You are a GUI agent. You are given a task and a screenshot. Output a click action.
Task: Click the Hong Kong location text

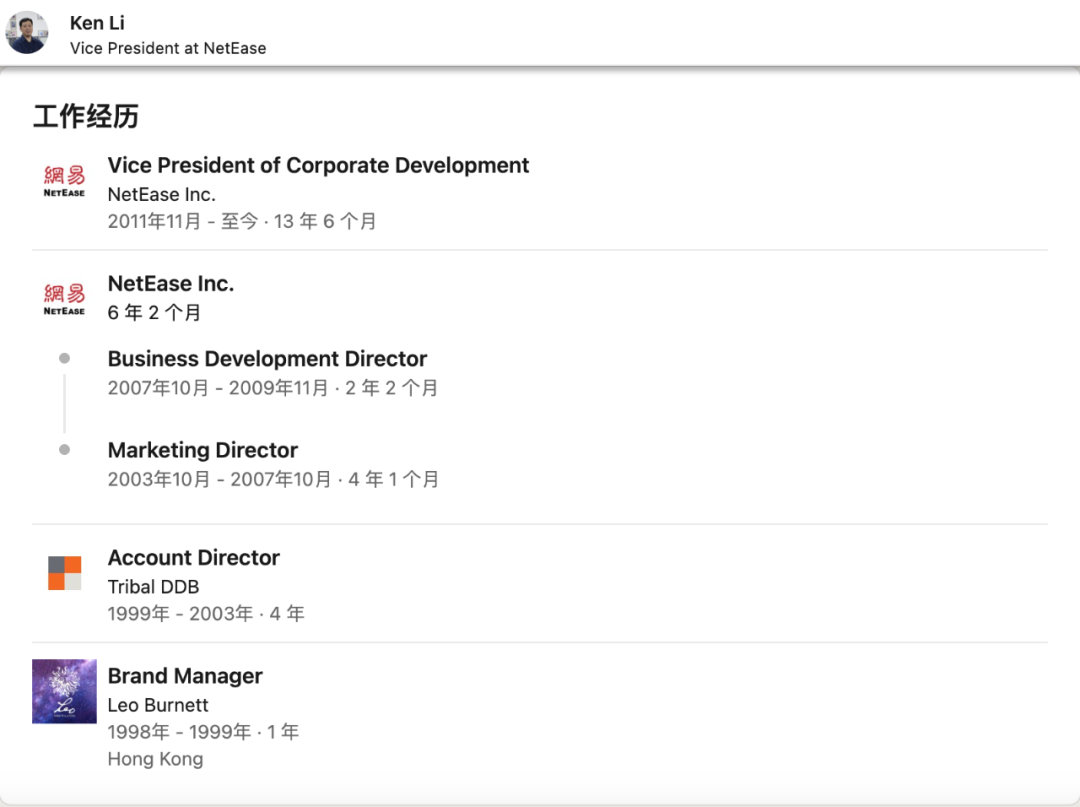(155, 759)
